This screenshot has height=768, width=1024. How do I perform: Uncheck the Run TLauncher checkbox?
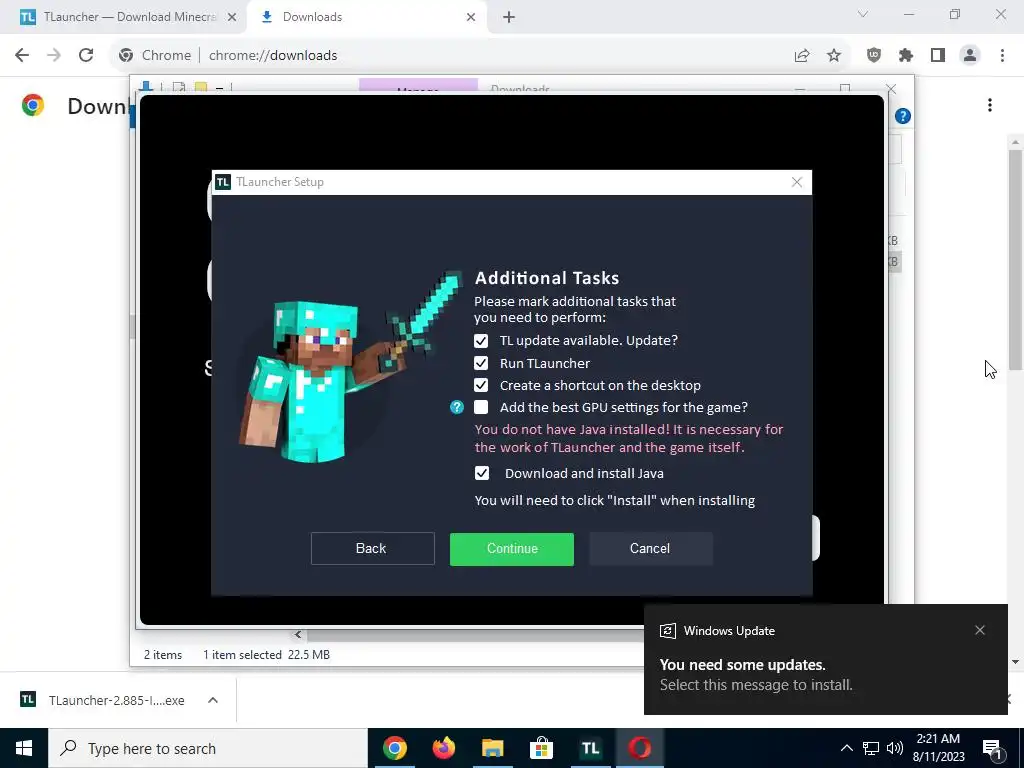[x=481, y=363]
